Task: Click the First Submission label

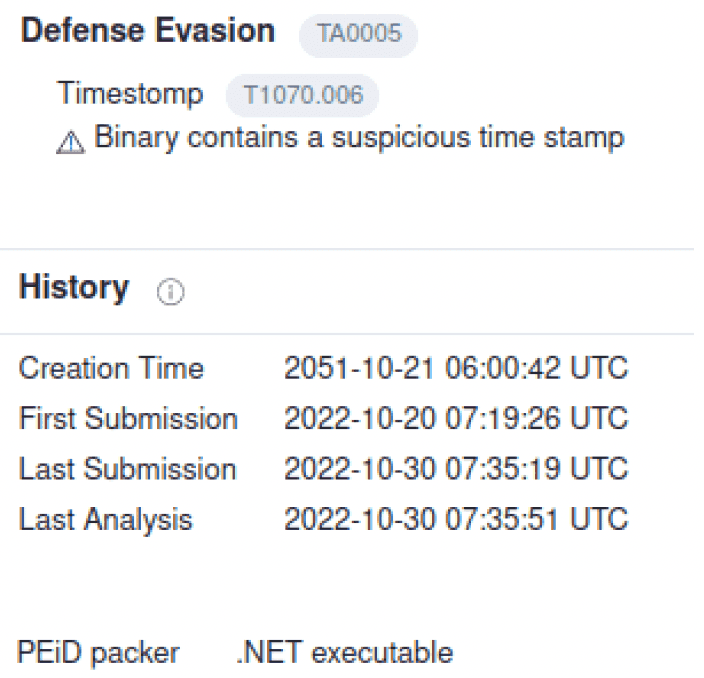Action: click(128, 418)
